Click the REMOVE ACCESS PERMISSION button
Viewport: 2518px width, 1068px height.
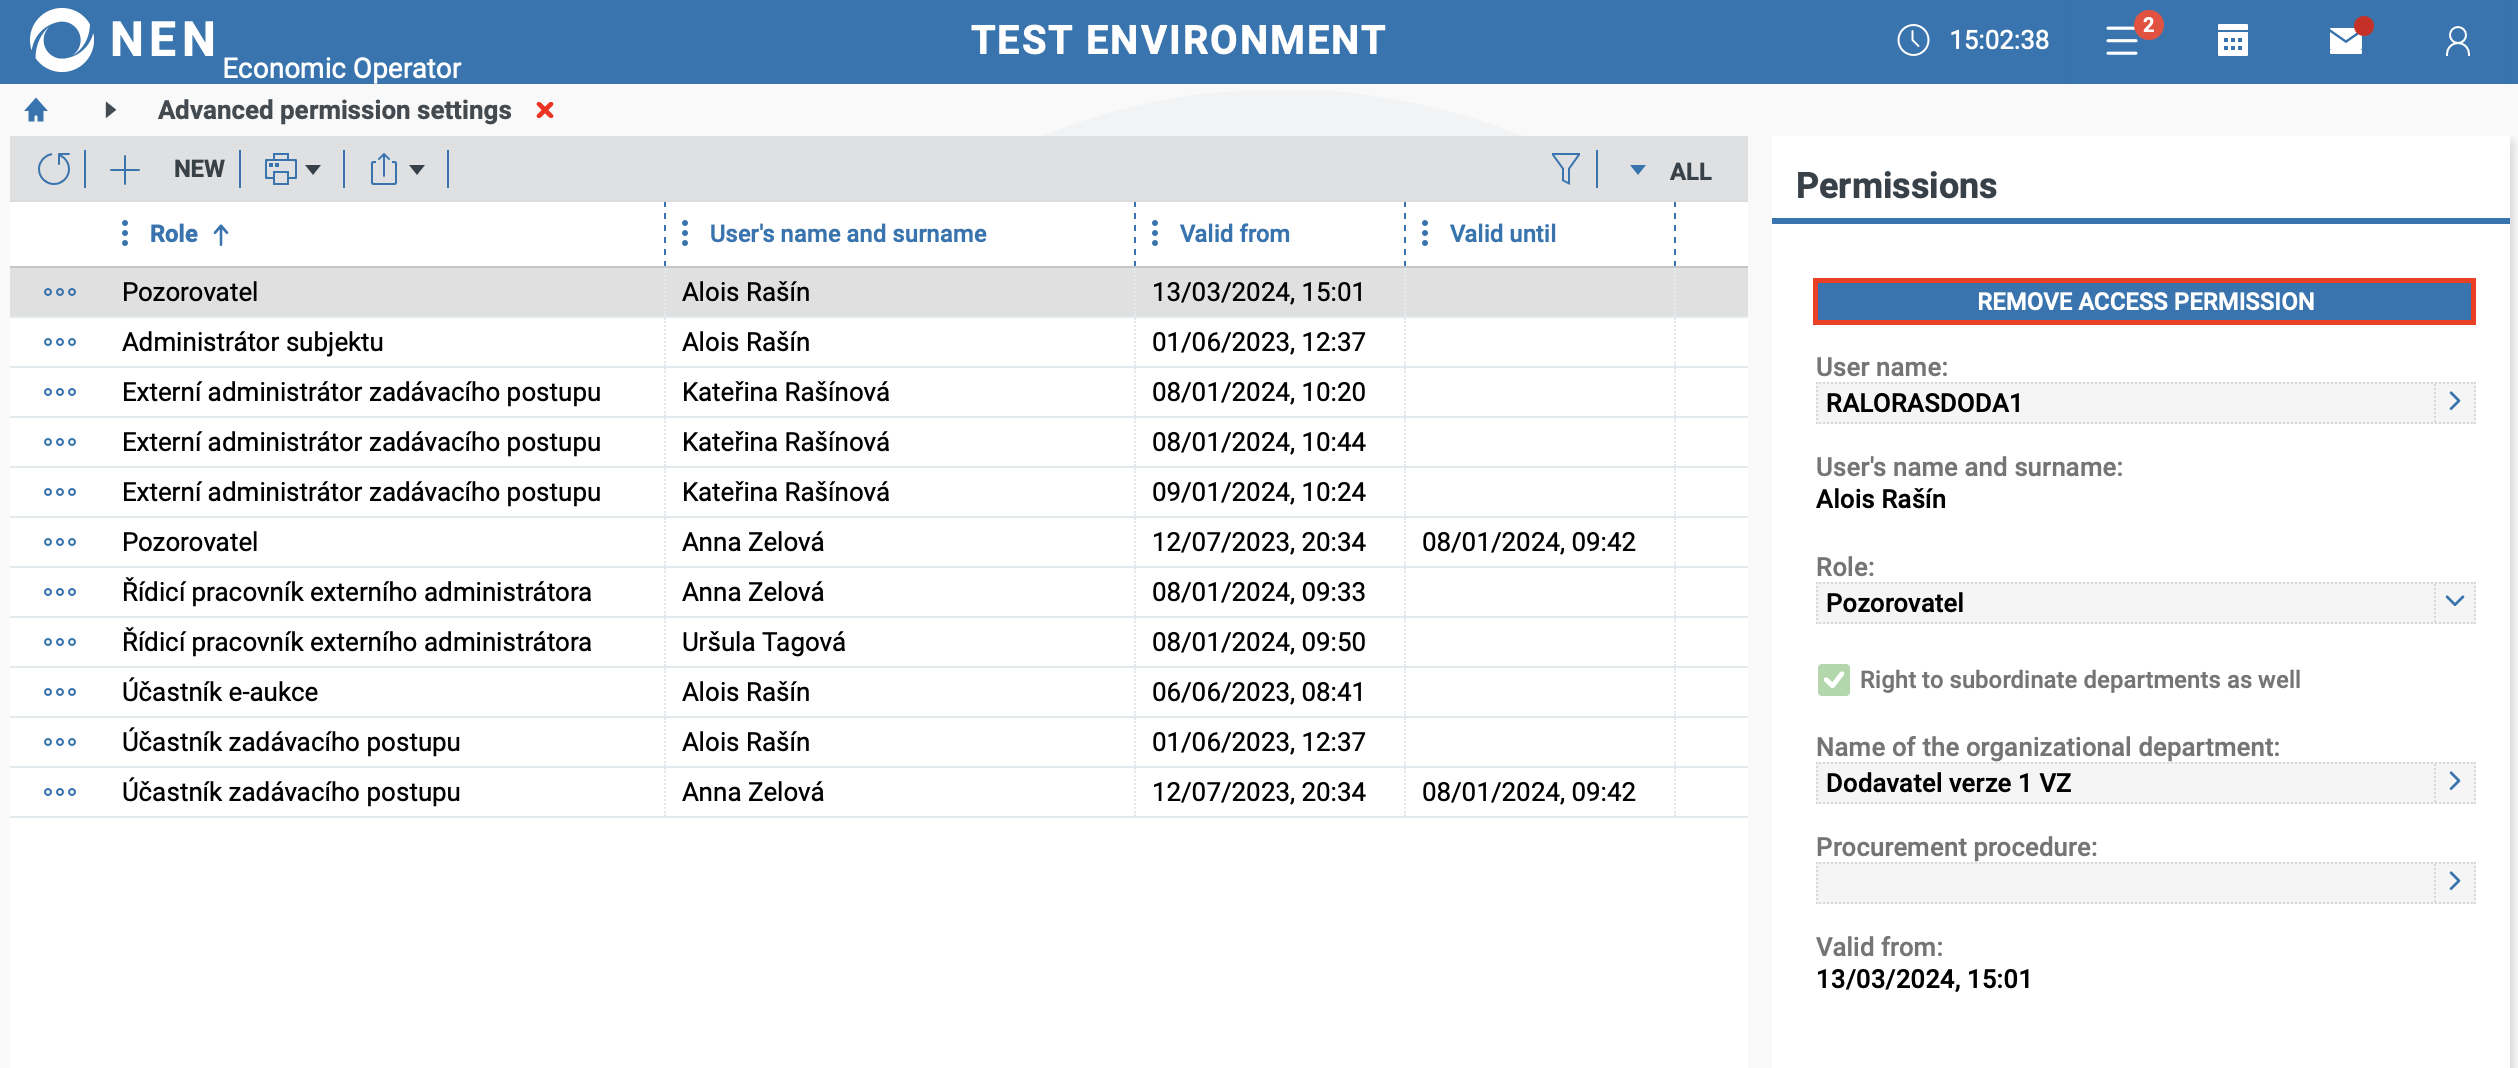(x=2144, y=301)
